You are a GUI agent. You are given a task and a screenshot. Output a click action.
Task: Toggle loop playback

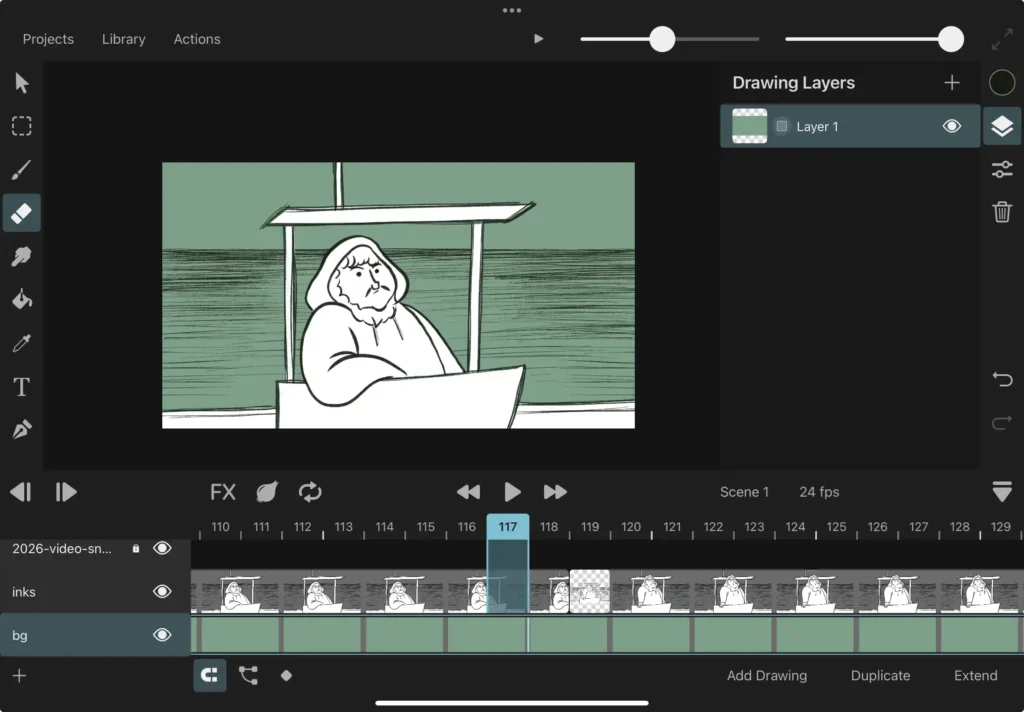[310, 492]
